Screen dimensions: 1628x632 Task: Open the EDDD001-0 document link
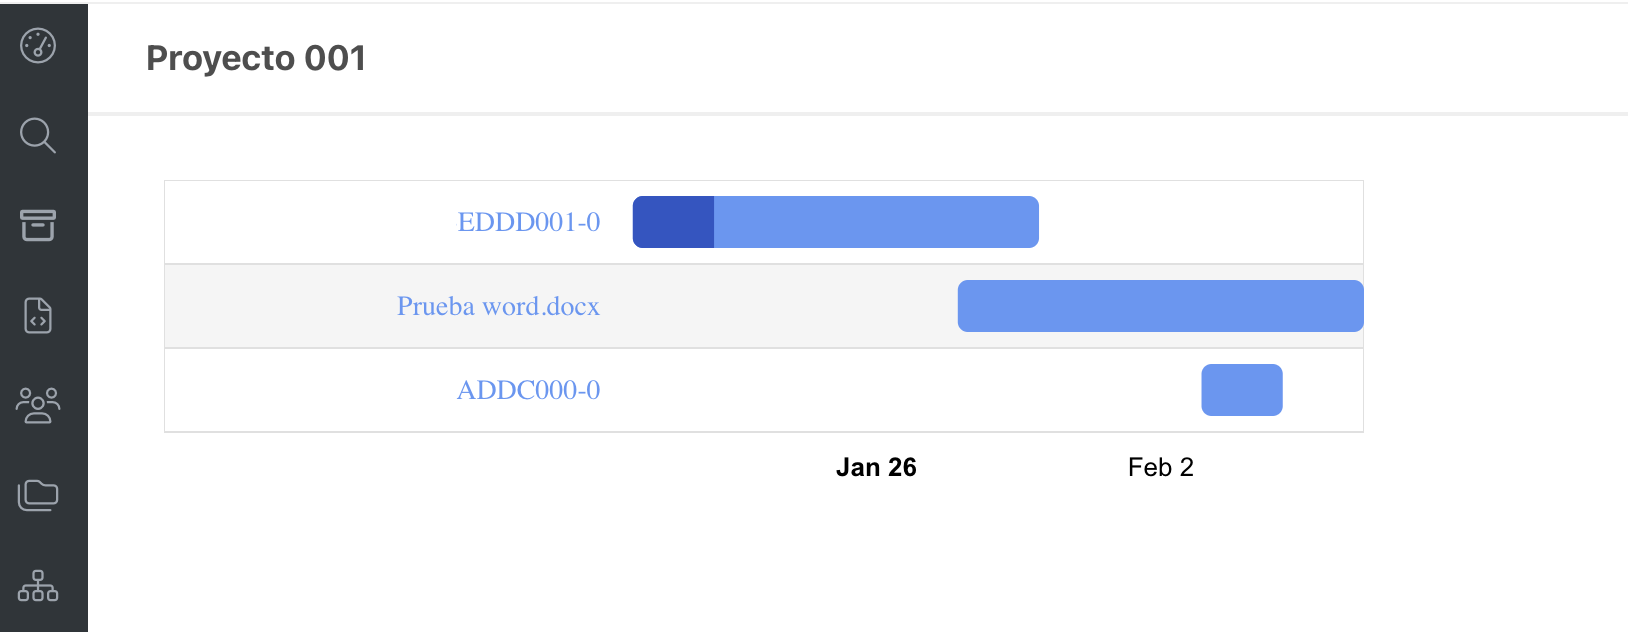point(528,222)
